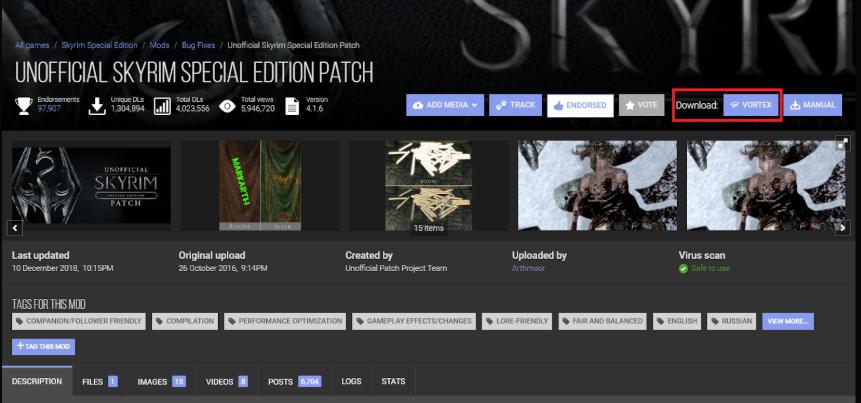Click the Endorsements trophy icon
This screenshot has width=861, height=403.
[24, 105]
